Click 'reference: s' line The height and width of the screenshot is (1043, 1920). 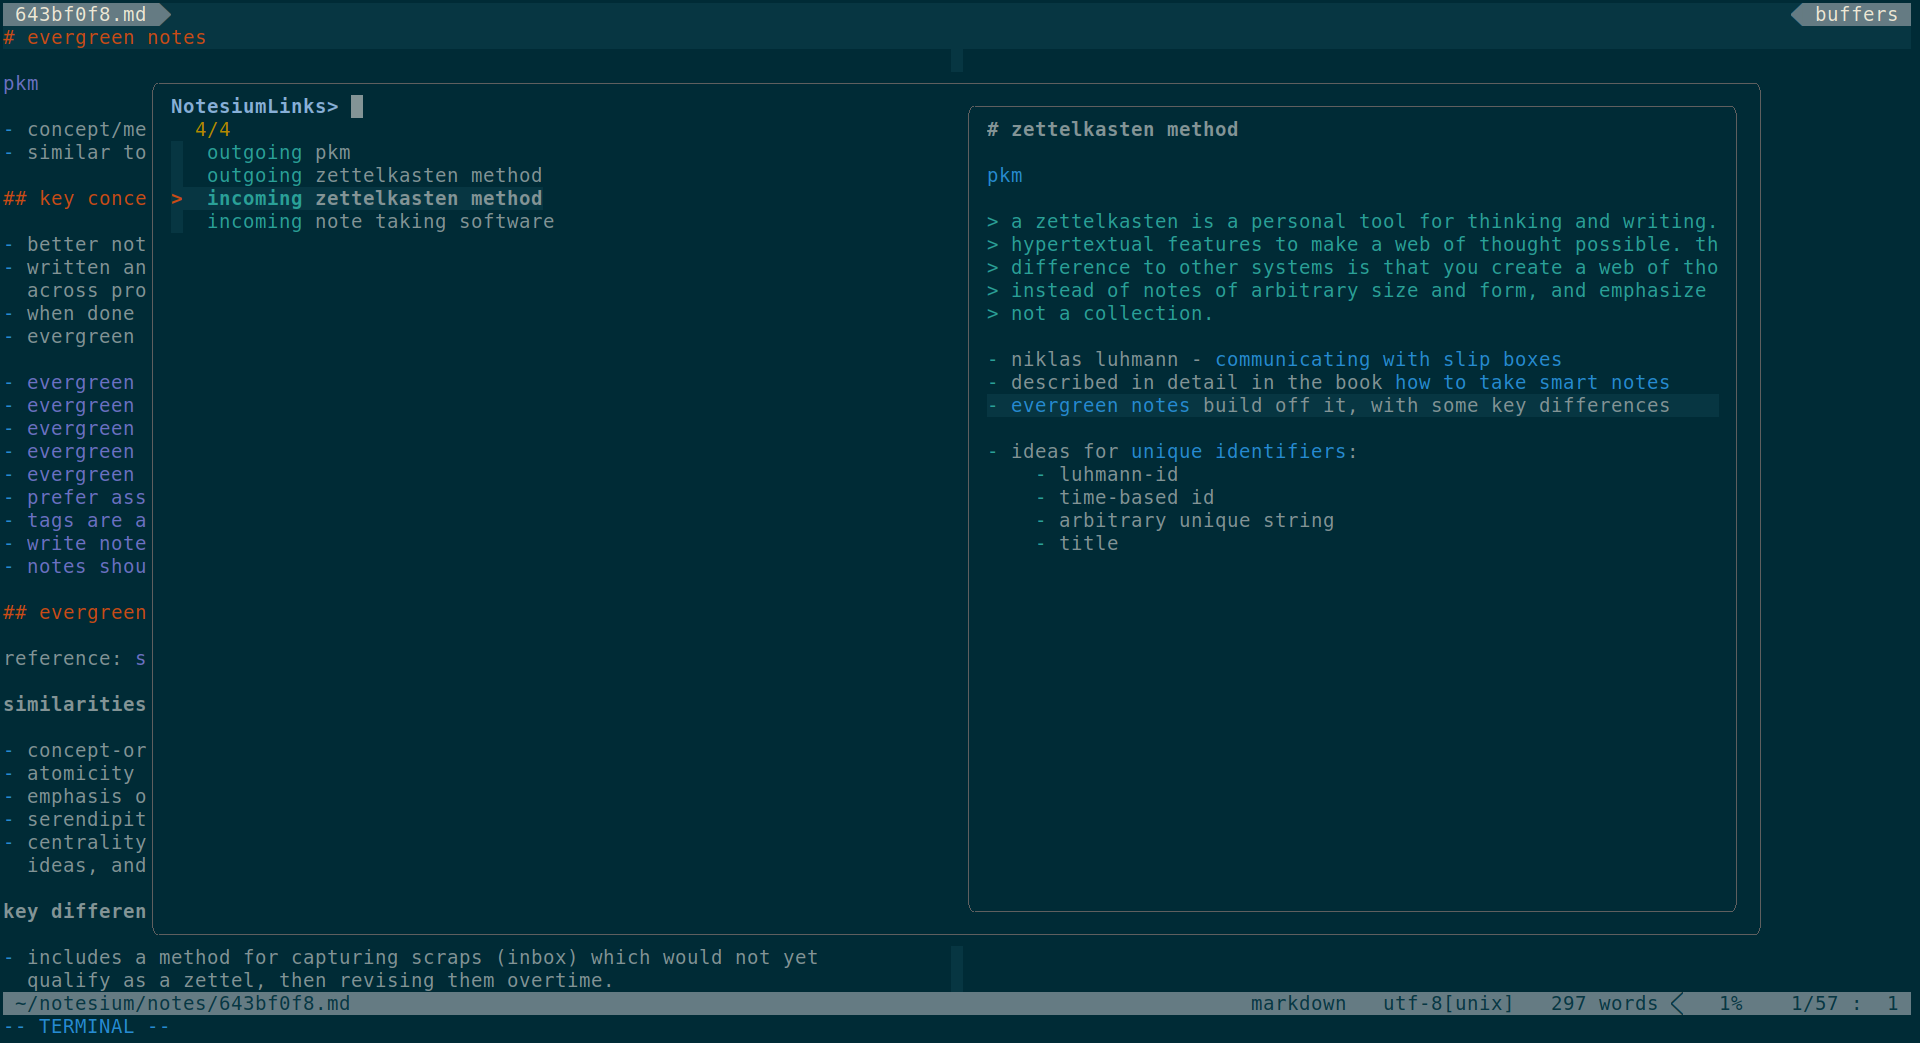point(75,658)
